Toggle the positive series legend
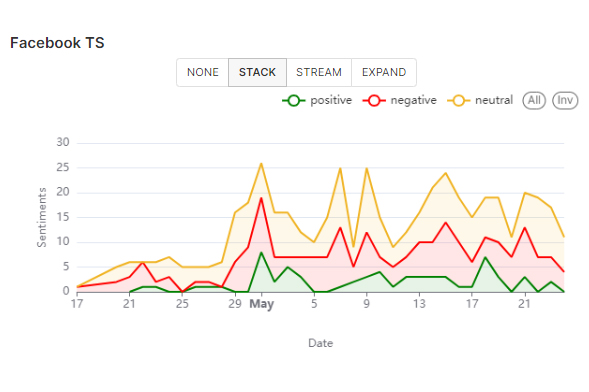 pos(317,100)
